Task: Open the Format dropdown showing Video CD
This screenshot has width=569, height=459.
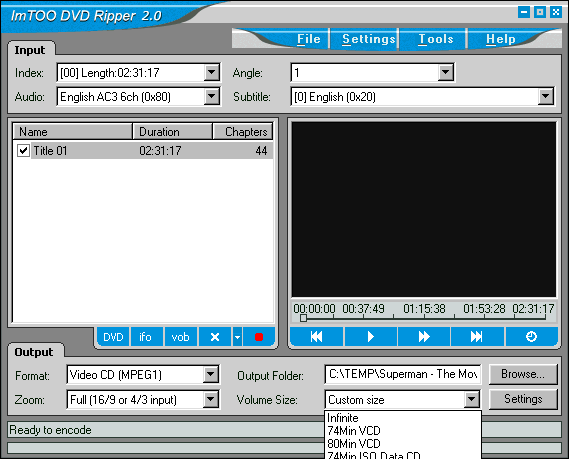Action: coord(210,374)
